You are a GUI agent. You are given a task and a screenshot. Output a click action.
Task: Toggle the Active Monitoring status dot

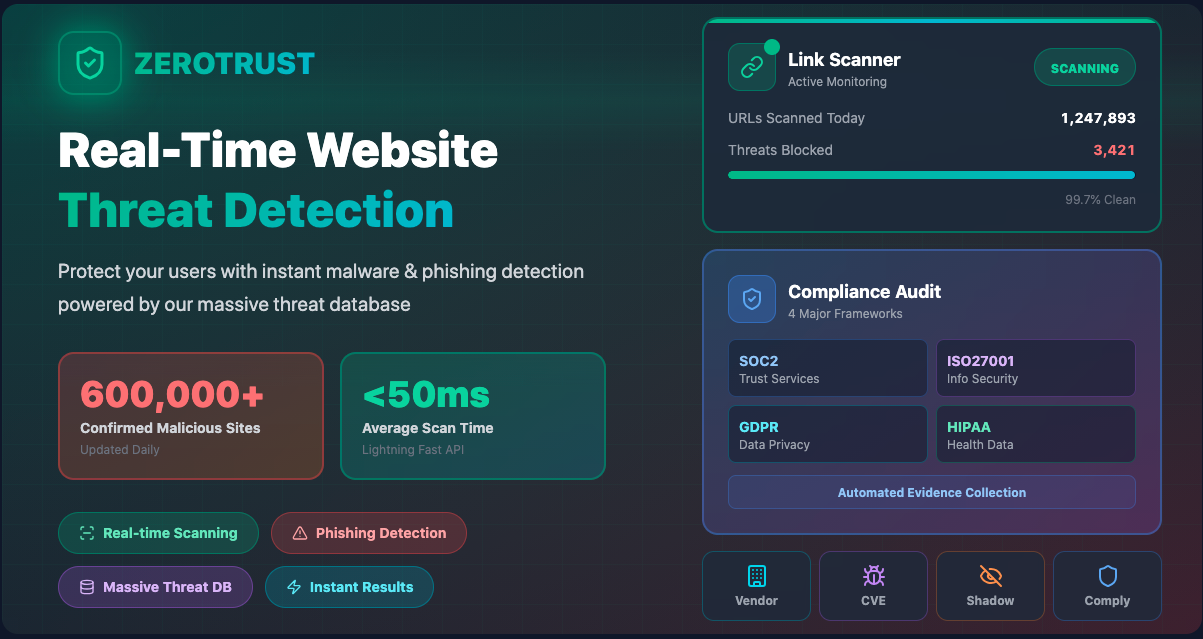770,45
